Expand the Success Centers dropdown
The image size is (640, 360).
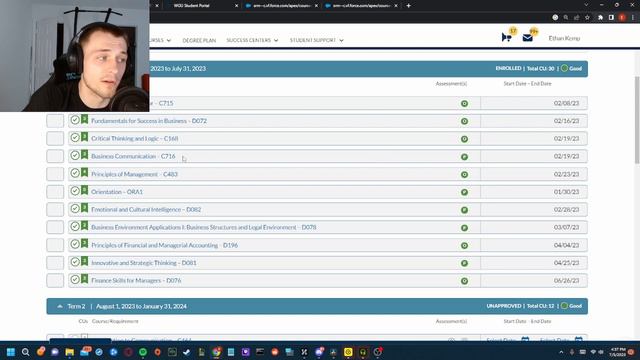coord(276,40)
